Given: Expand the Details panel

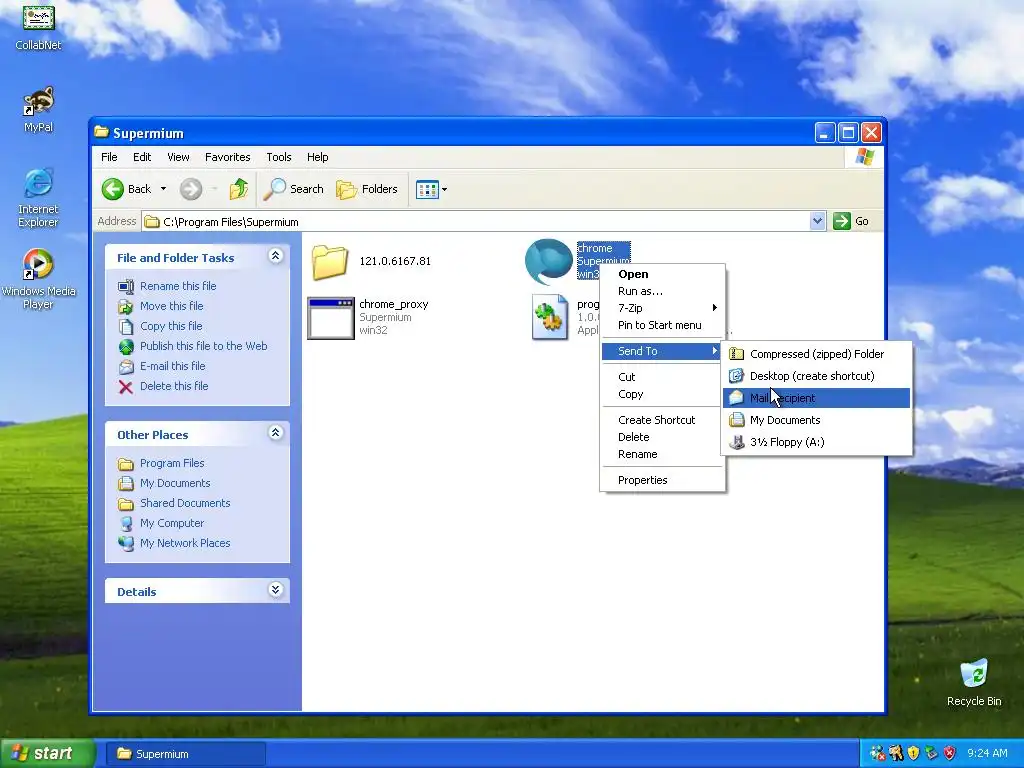Looking at the screenshot, I should click(x=276, y=590).
